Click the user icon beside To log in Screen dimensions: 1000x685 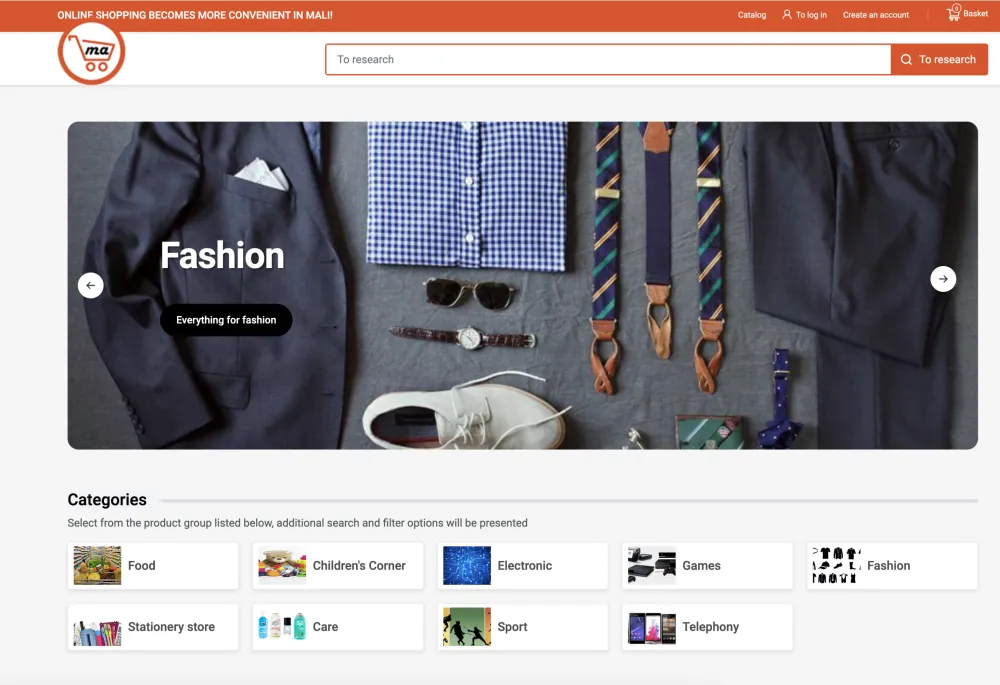coord(787,15)
